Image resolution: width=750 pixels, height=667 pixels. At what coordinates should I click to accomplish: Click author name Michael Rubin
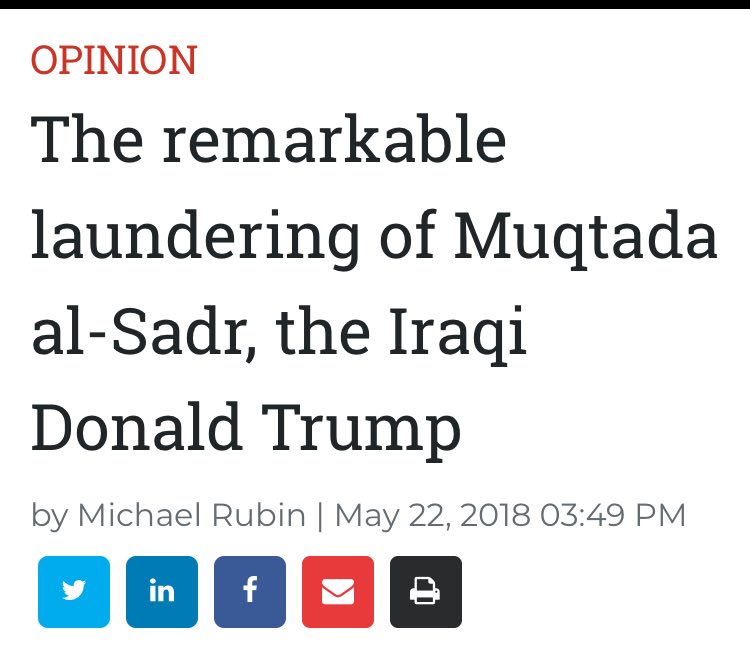click(191, 515)
